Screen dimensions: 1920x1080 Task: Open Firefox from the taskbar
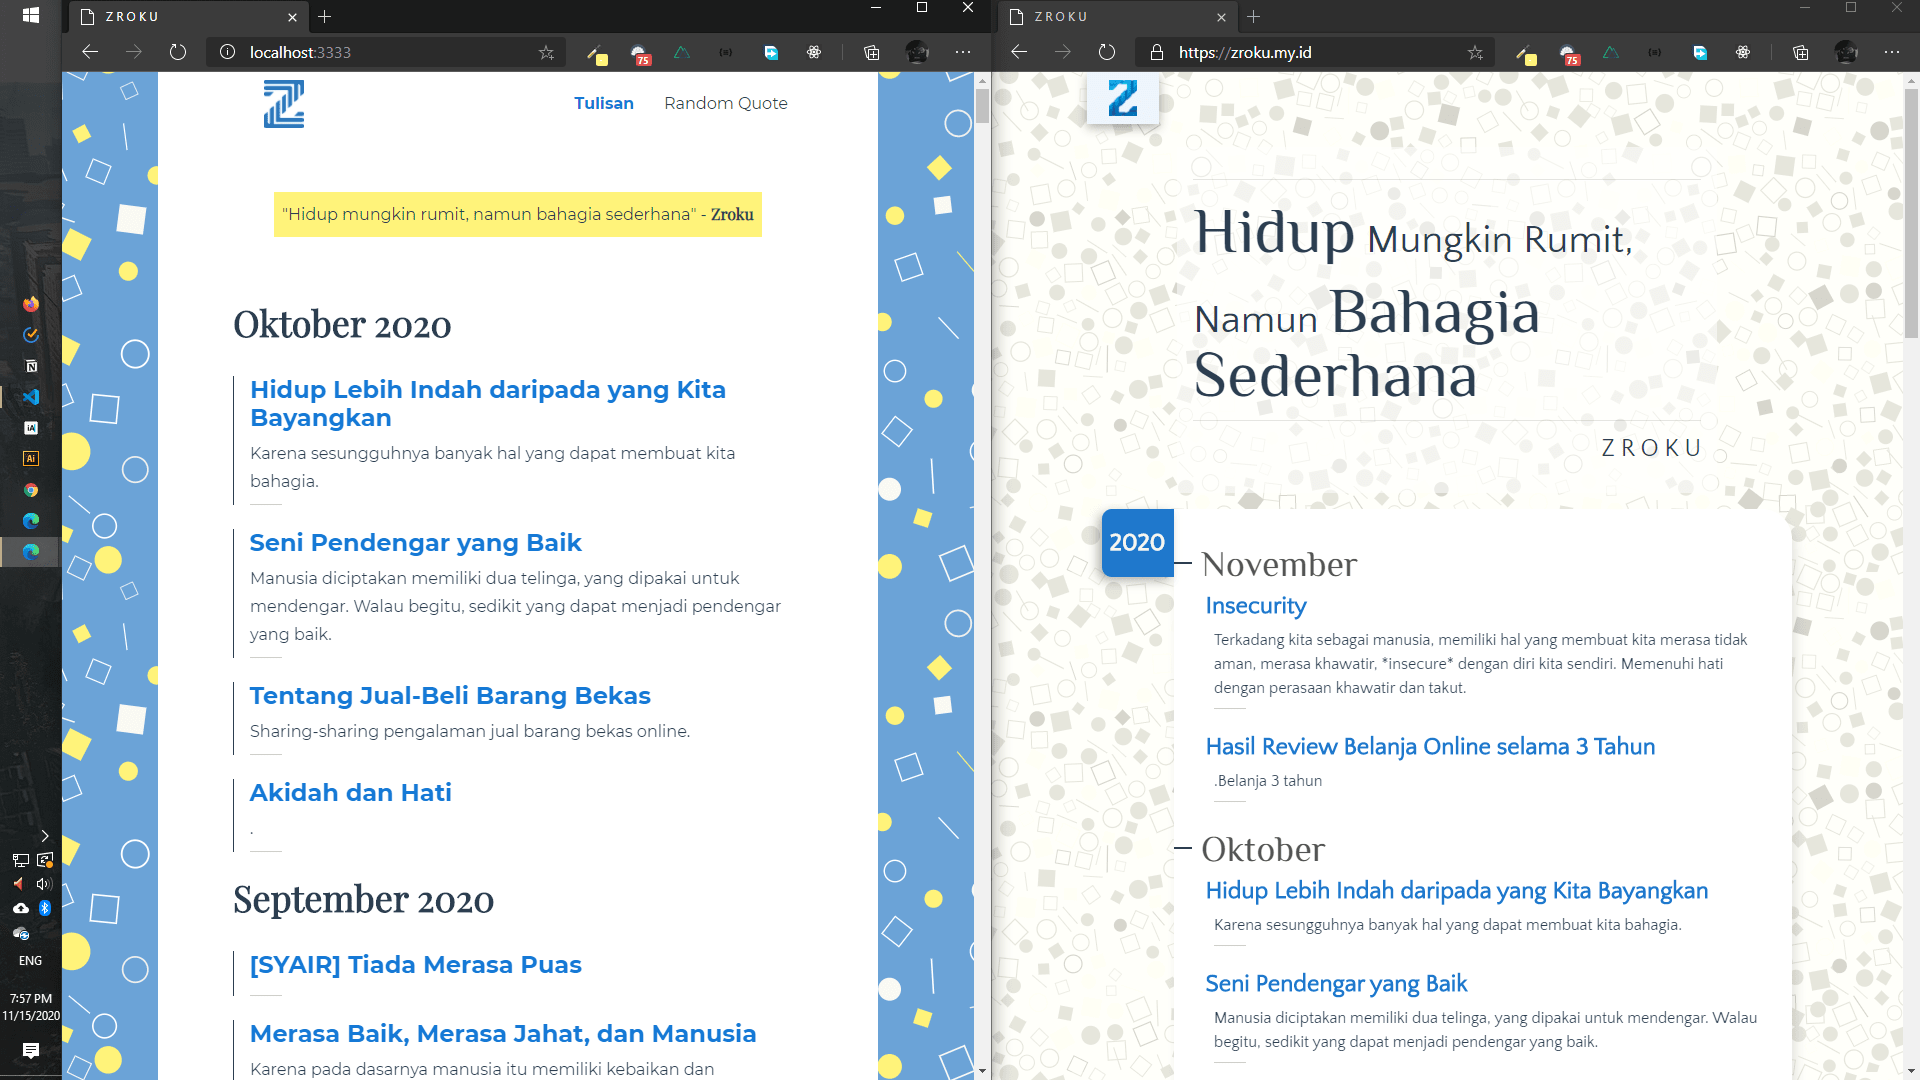[31, 304]
